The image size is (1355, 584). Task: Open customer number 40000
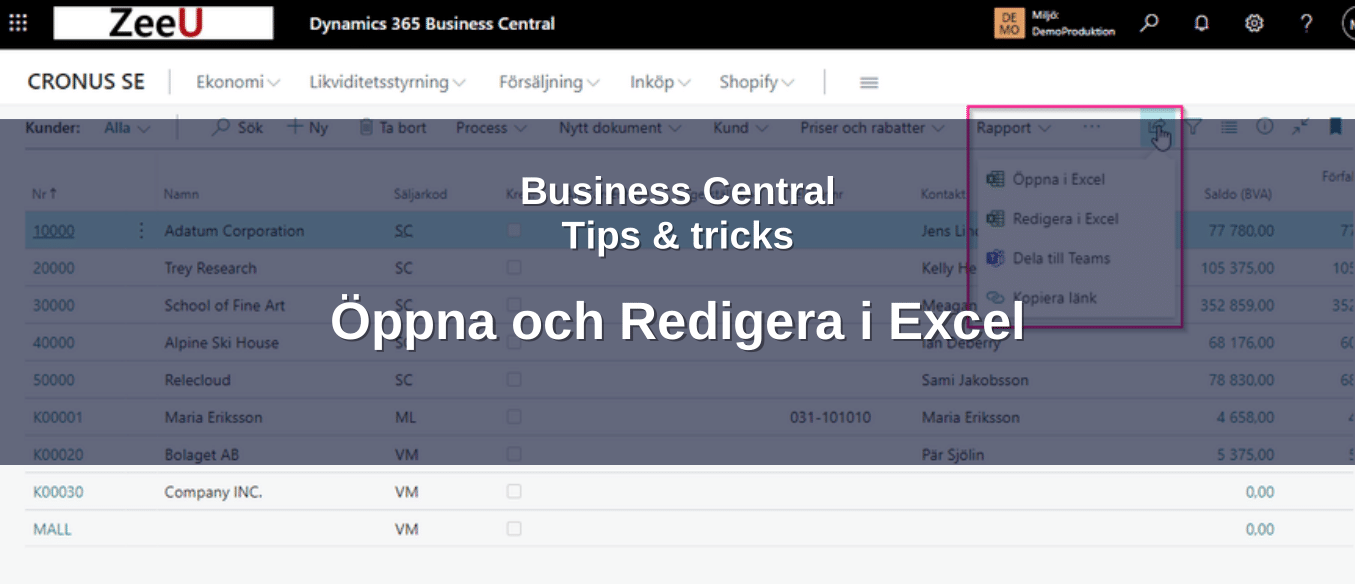click(x=53, y=343)
